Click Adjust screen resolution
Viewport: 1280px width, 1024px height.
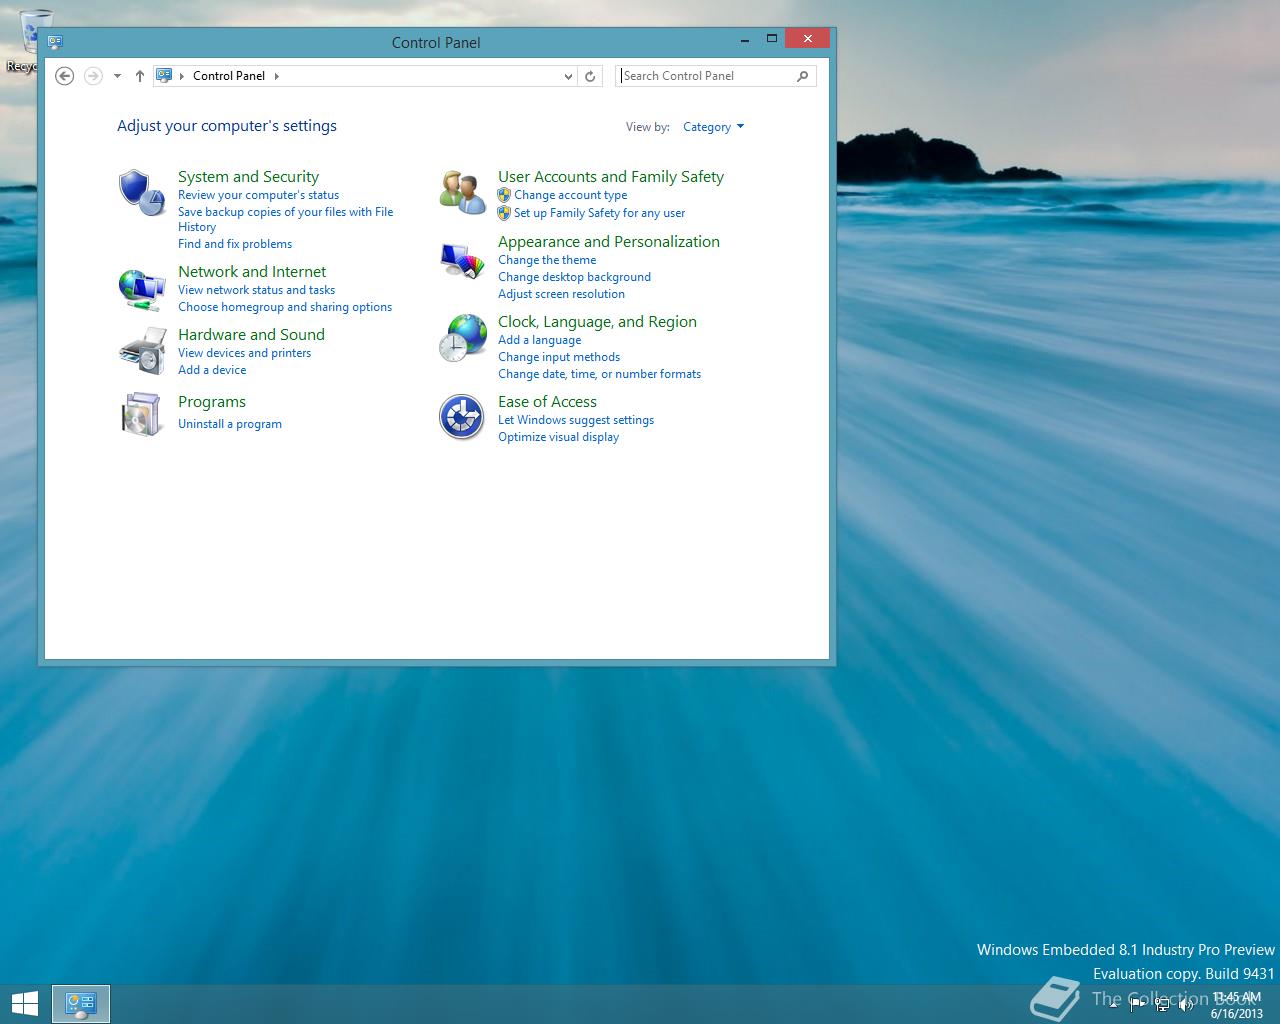click(561, 294)
